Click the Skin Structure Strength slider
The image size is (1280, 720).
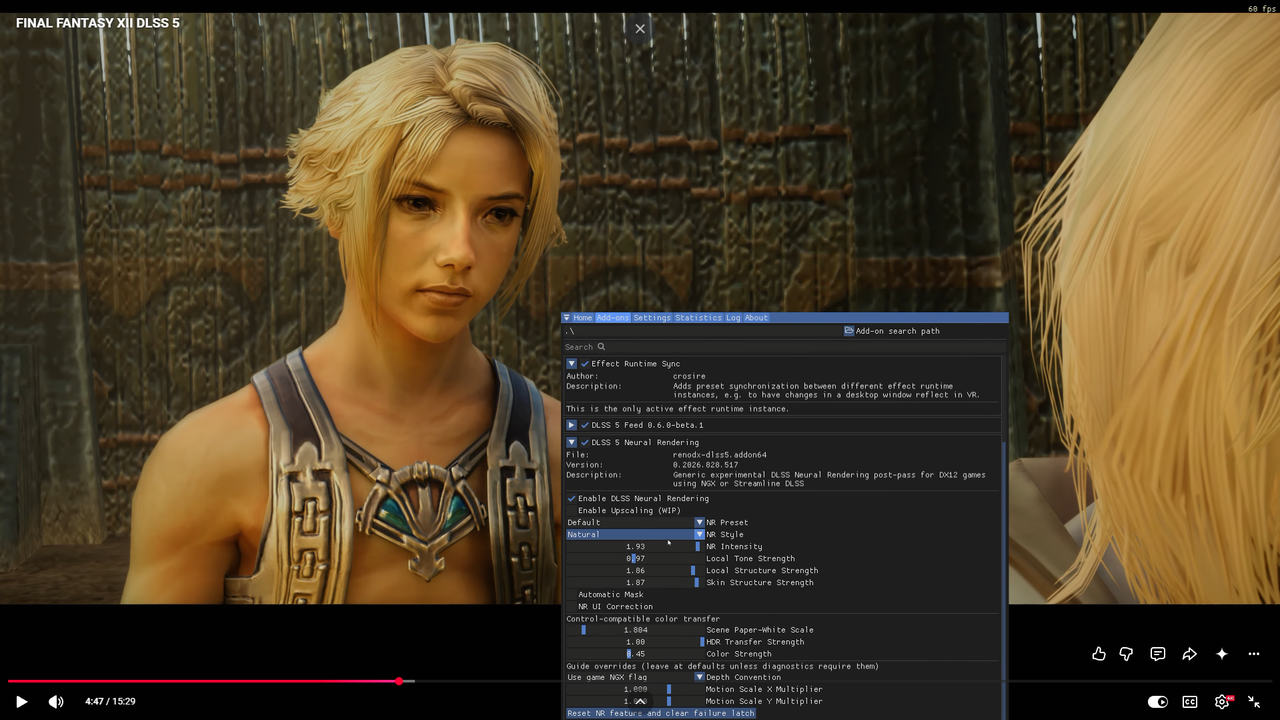635,582
